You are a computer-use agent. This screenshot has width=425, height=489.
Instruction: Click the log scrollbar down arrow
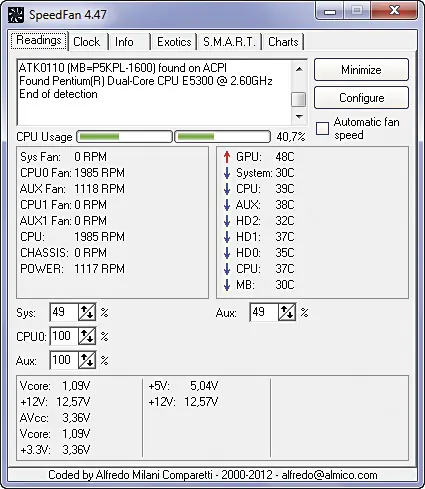pyautogui.click(x=299, y=117)
